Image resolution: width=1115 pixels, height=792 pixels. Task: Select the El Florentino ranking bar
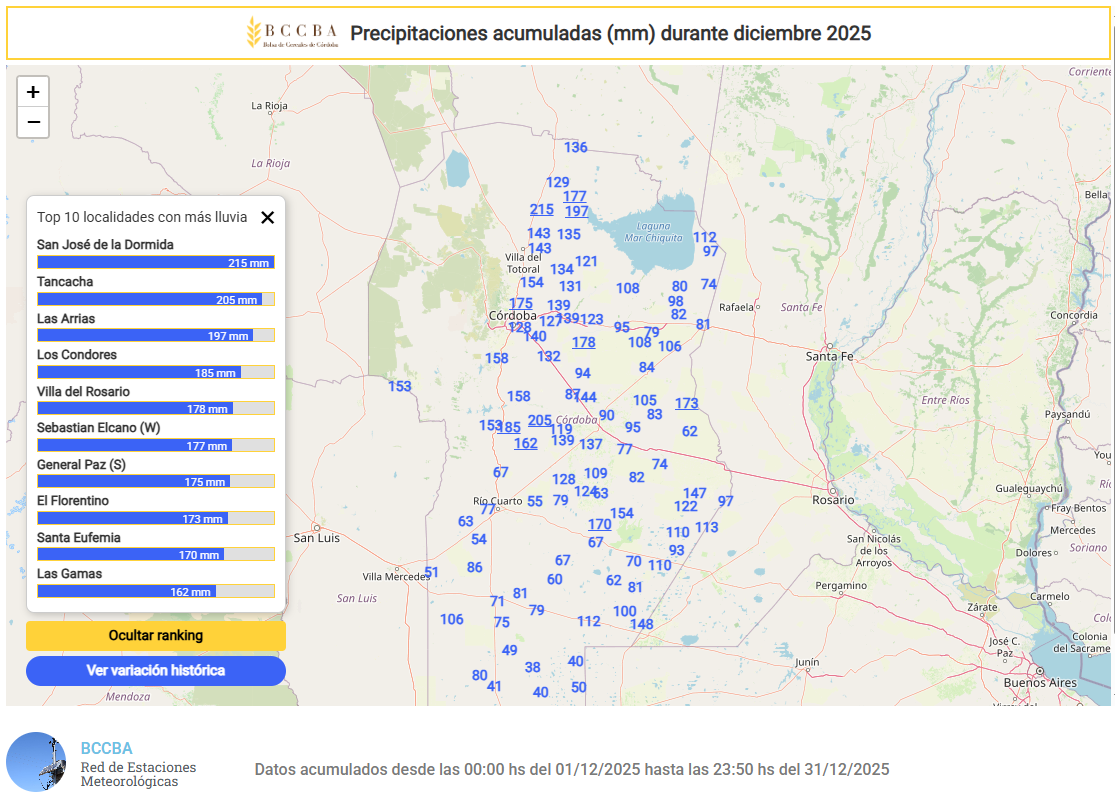pos(155,519)
